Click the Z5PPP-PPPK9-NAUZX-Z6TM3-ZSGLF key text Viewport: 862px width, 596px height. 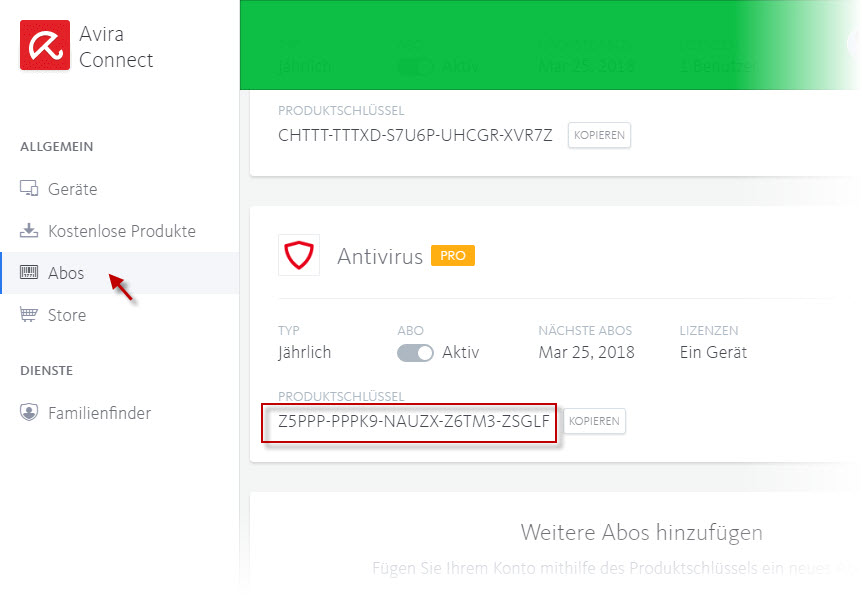413,421
